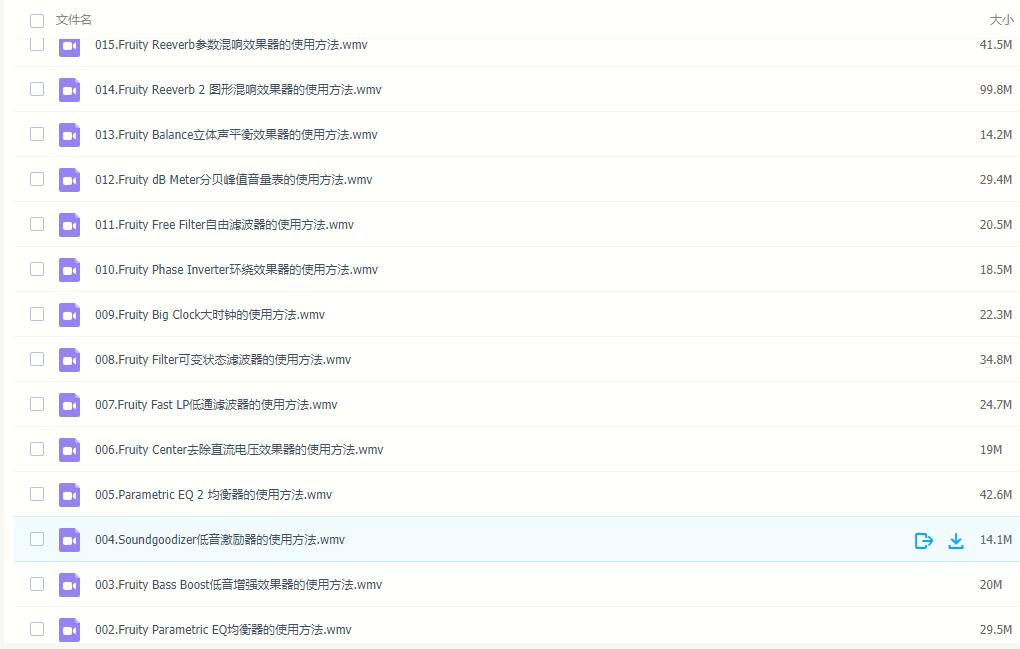Click the 29.5M size value
Image resolution: width=1020 pixels, height=649 pixels.
(x=996, y=629)
